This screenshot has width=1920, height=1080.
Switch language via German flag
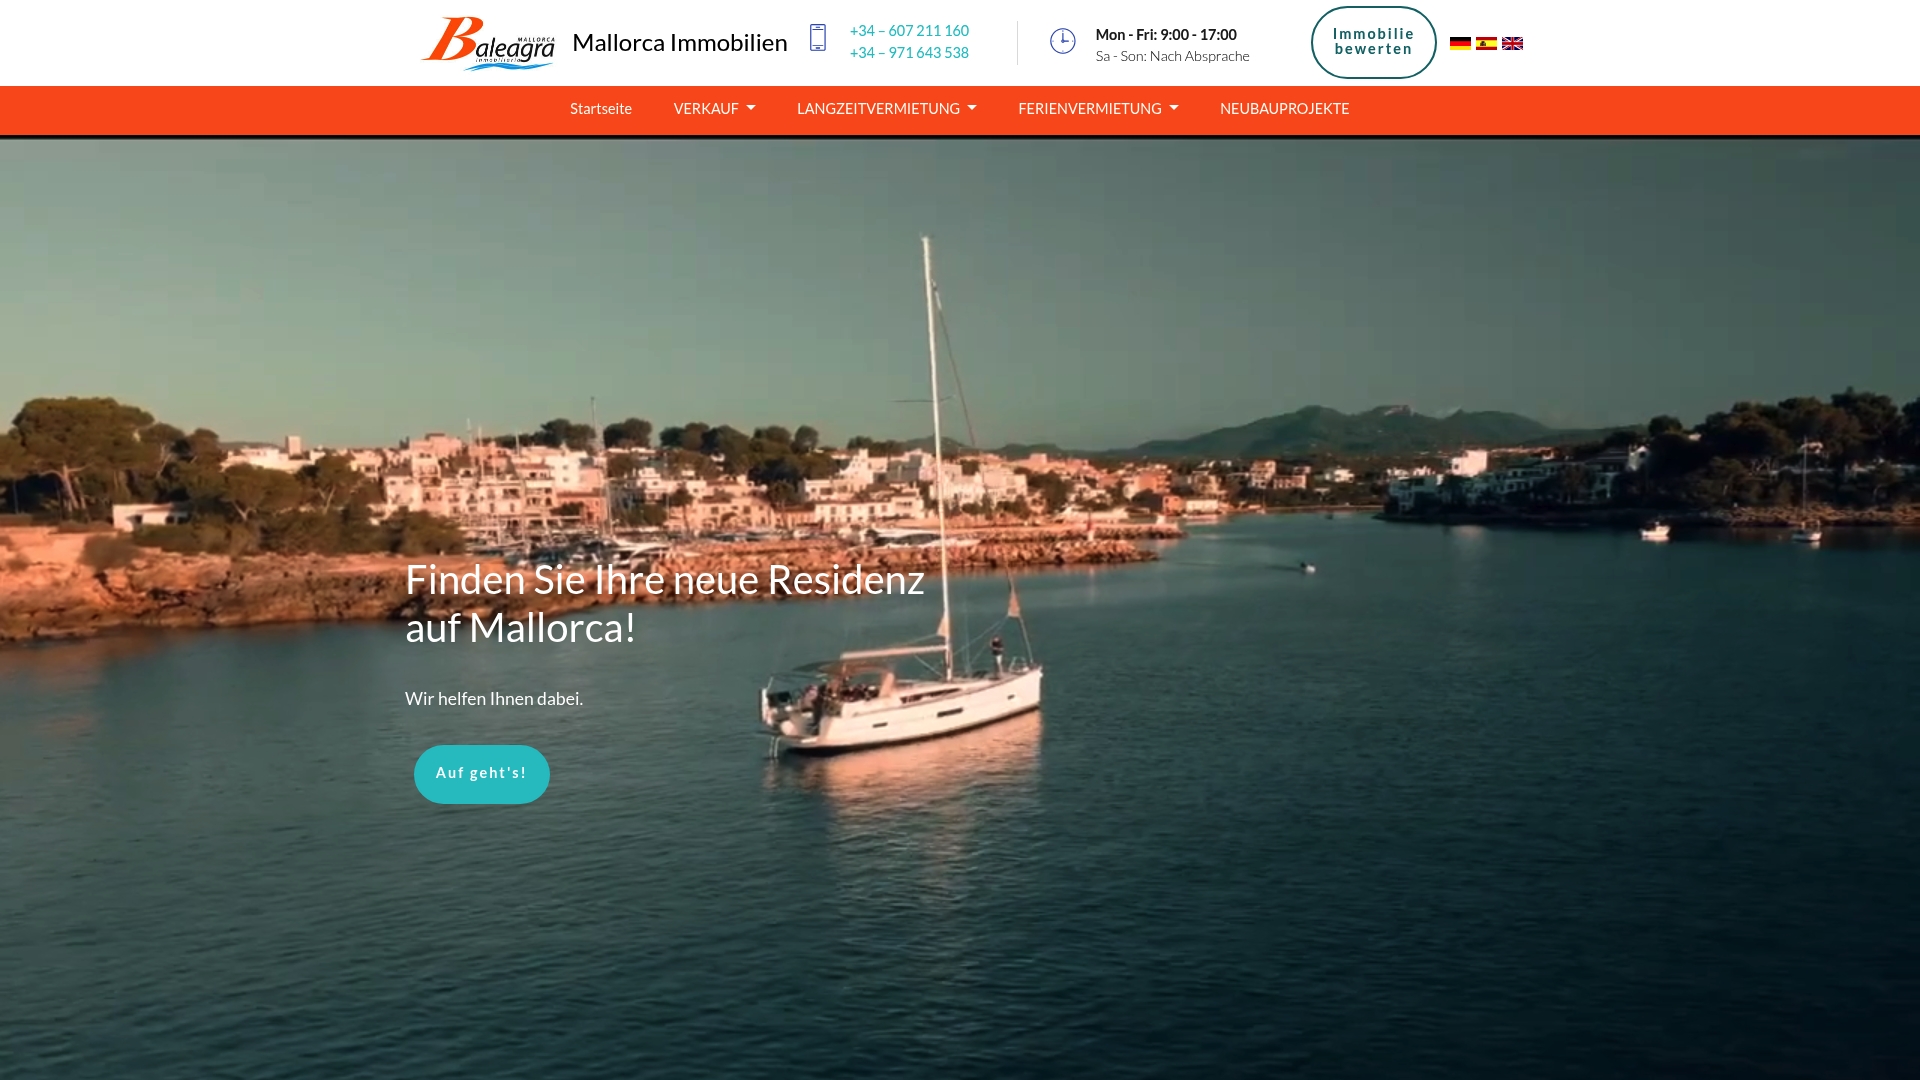pos(1460,43)
